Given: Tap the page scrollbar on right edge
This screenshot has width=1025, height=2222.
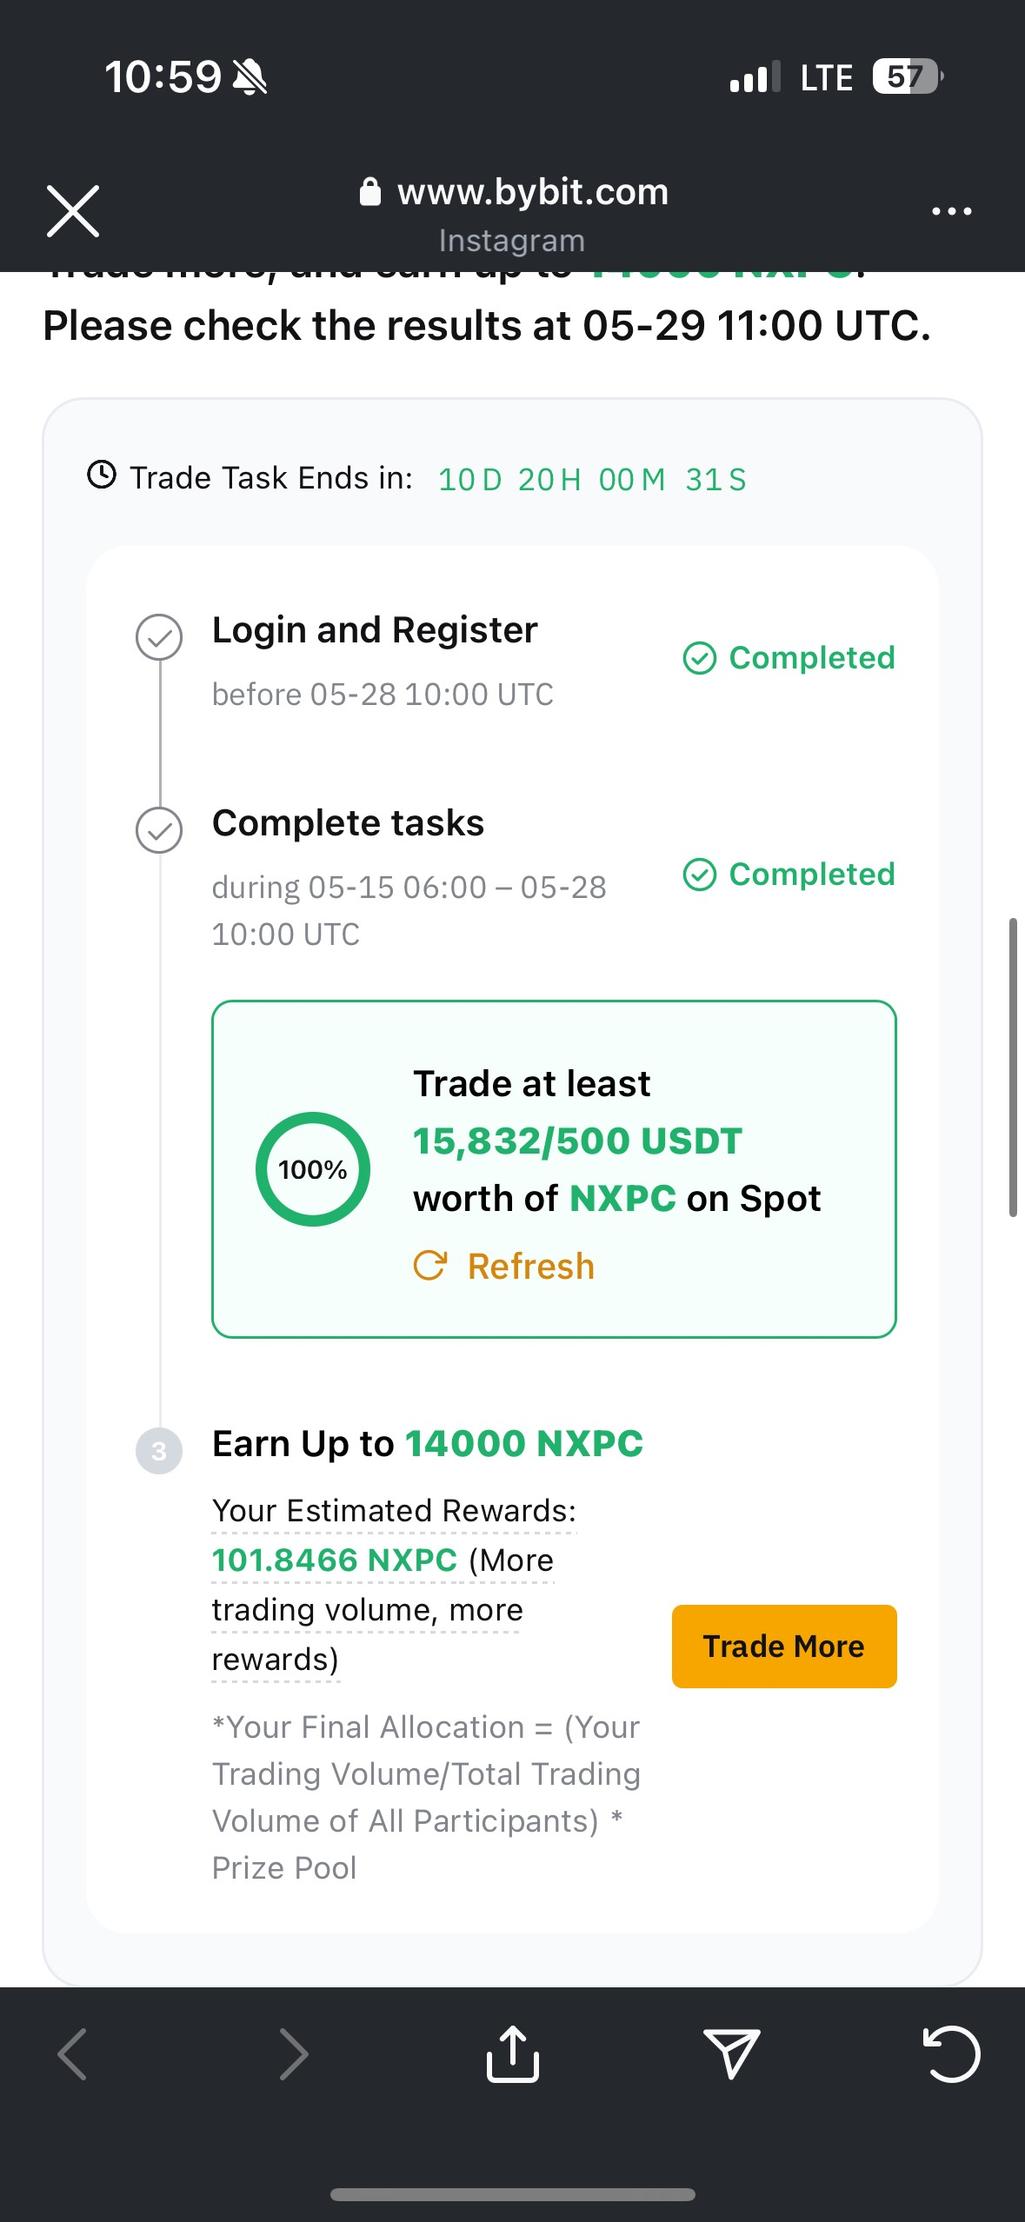Looking at the screenshot, I should point(1012,1066).
